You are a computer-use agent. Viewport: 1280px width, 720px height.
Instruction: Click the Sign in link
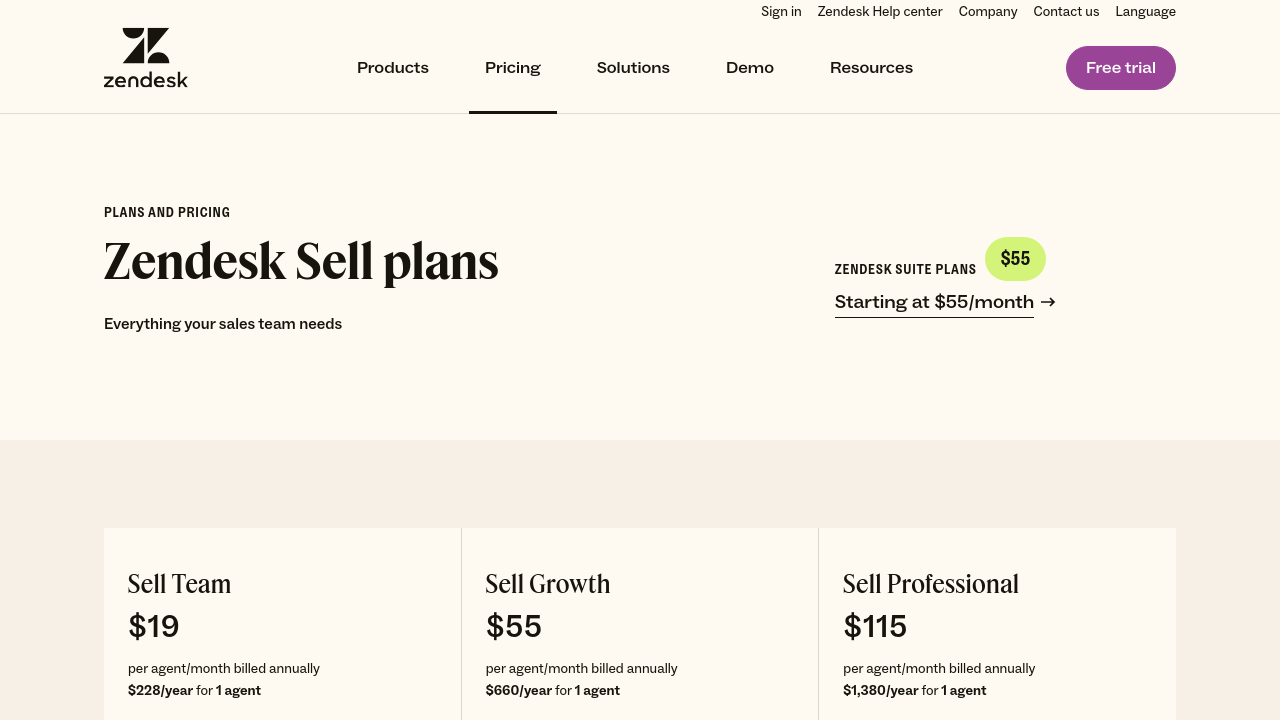(x=781, y=12)
